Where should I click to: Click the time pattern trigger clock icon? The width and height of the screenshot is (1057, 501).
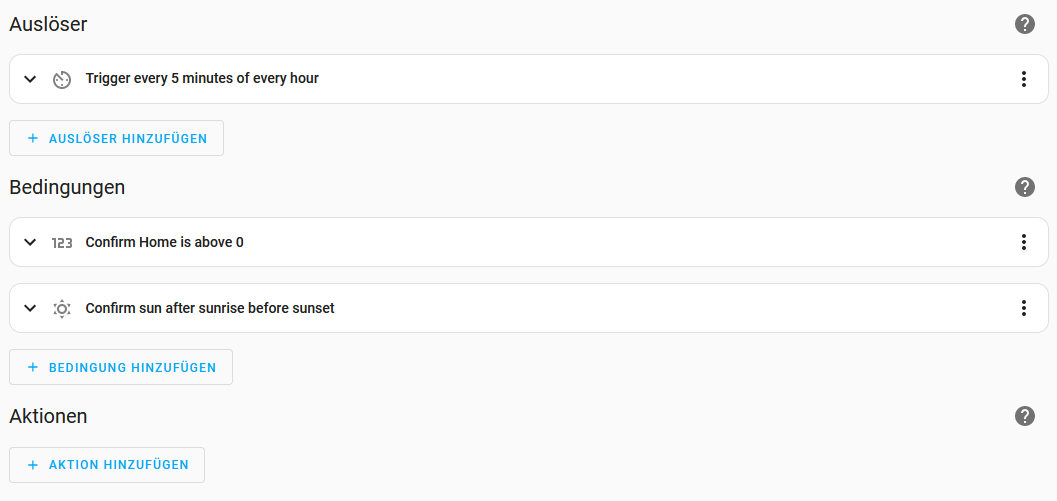click(x=62, y=79)
